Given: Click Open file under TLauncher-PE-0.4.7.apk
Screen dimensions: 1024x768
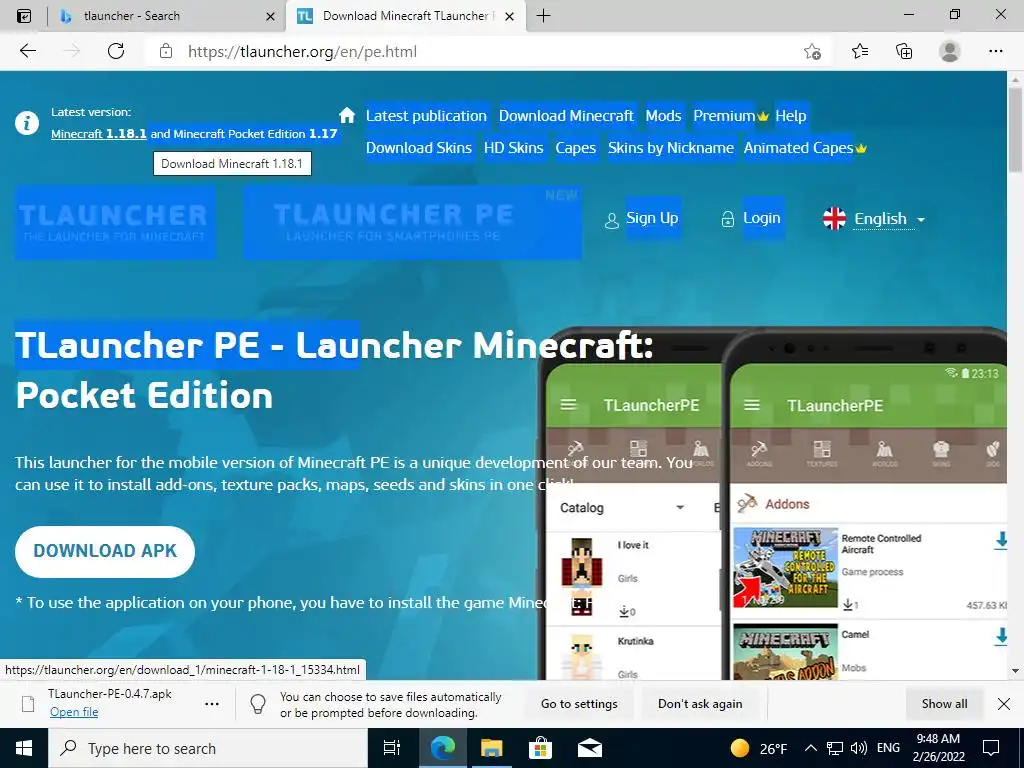Looking at the screenshot, I should (74, 712).
